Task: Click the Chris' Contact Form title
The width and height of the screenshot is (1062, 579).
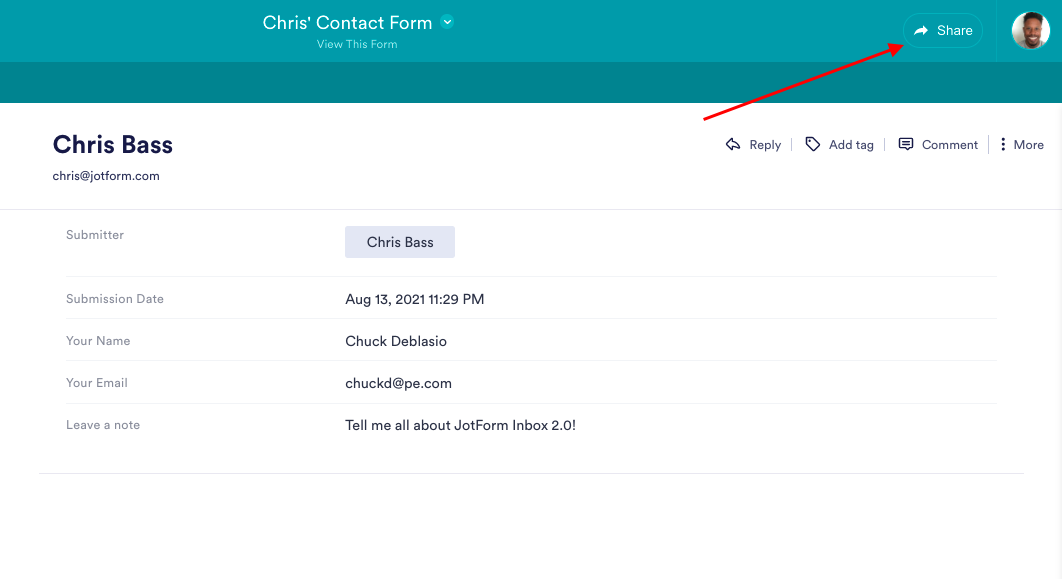Action: click(347, 22)
